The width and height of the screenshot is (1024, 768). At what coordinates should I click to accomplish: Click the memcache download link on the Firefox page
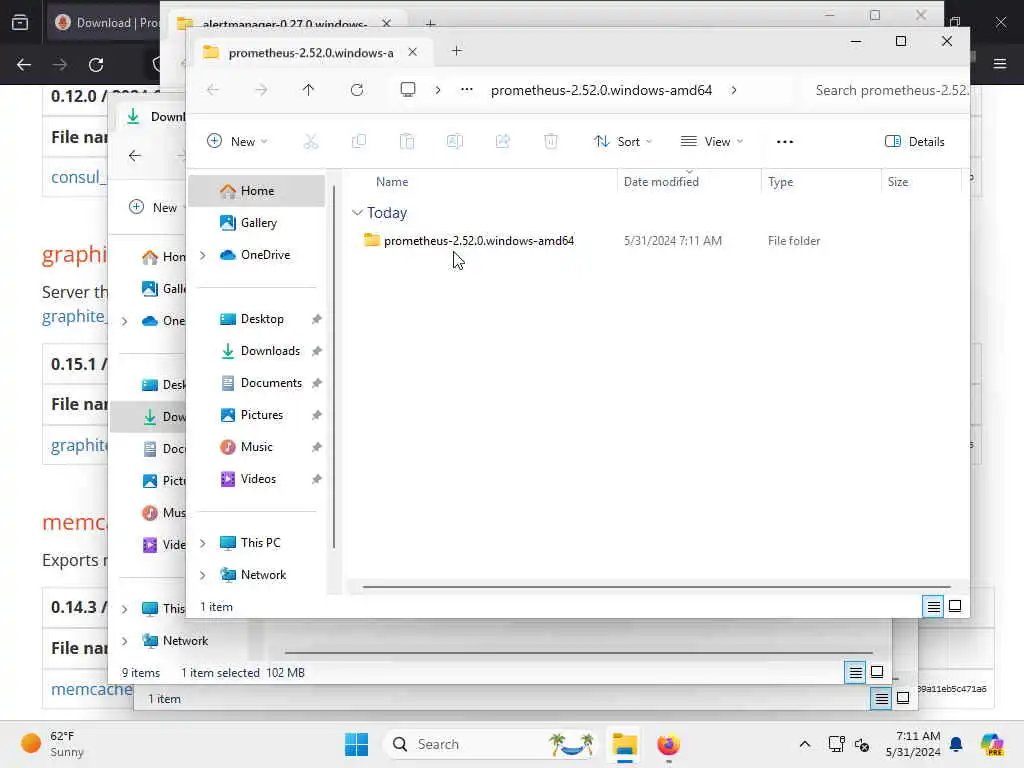(x=91, y=690)
